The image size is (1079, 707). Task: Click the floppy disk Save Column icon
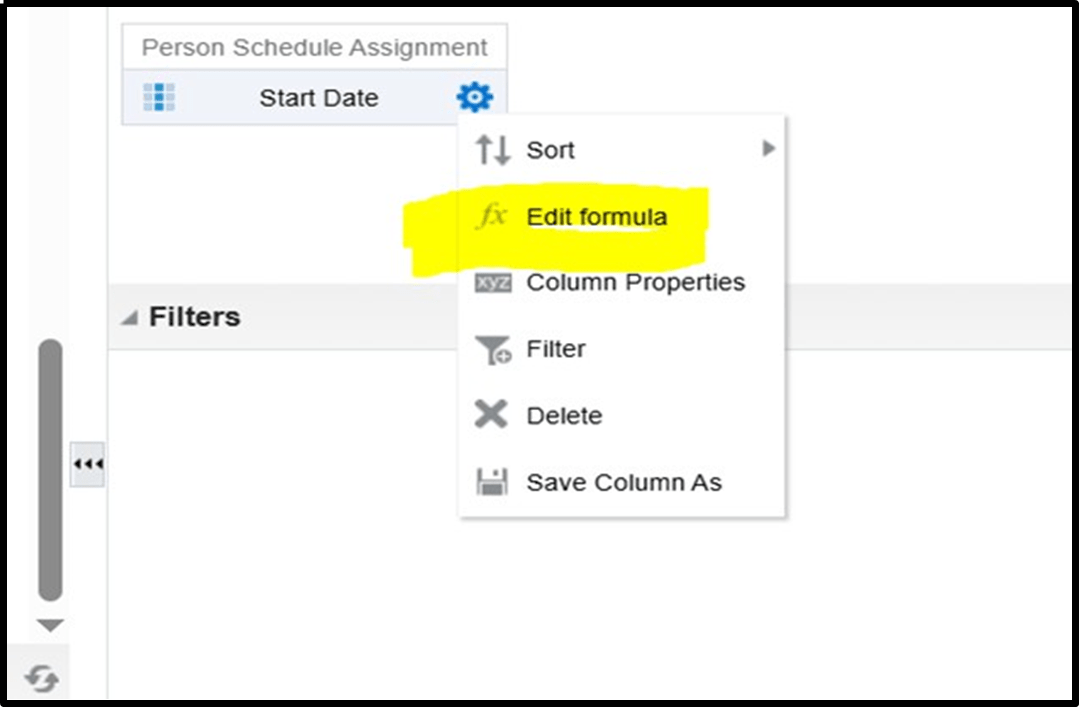pyautogui.click(x=492, y=481)
